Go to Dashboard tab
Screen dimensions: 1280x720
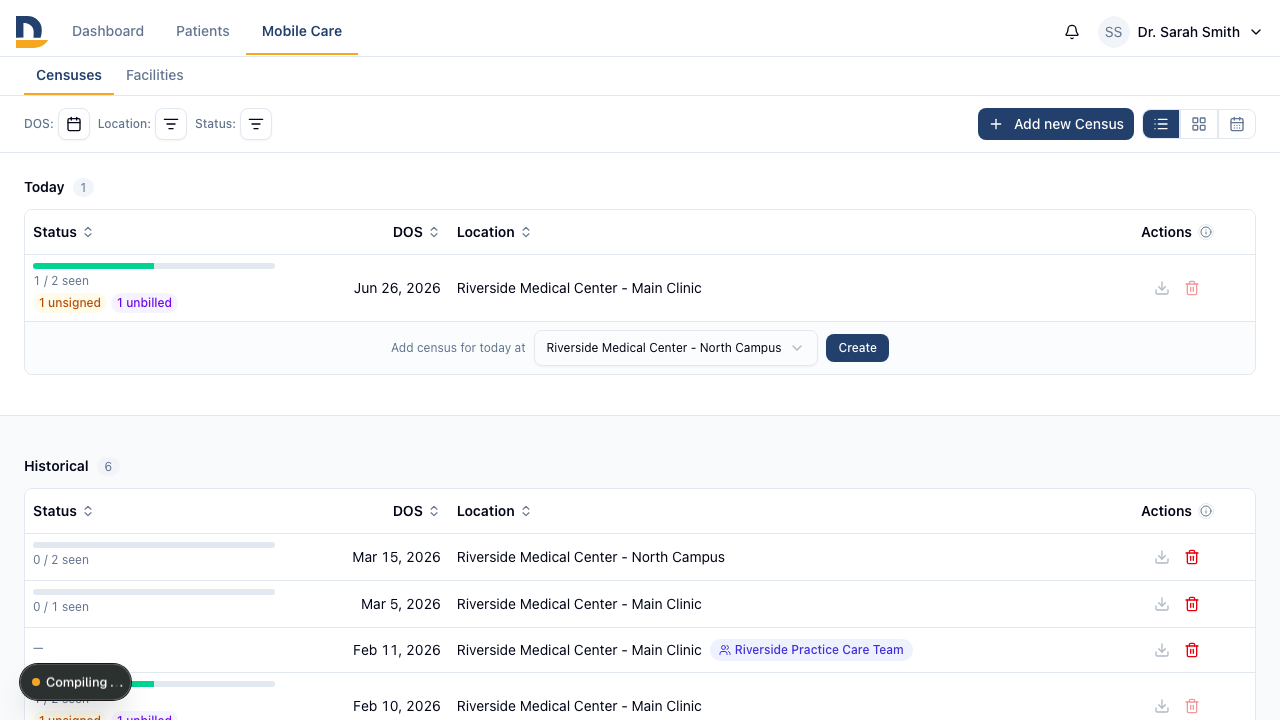click(x=108, y=31)
